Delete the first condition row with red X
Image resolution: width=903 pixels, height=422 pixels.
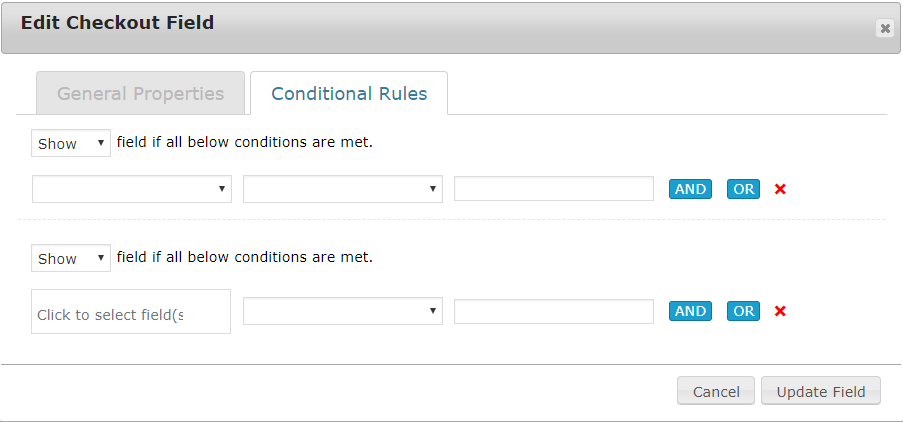point(780,189)
